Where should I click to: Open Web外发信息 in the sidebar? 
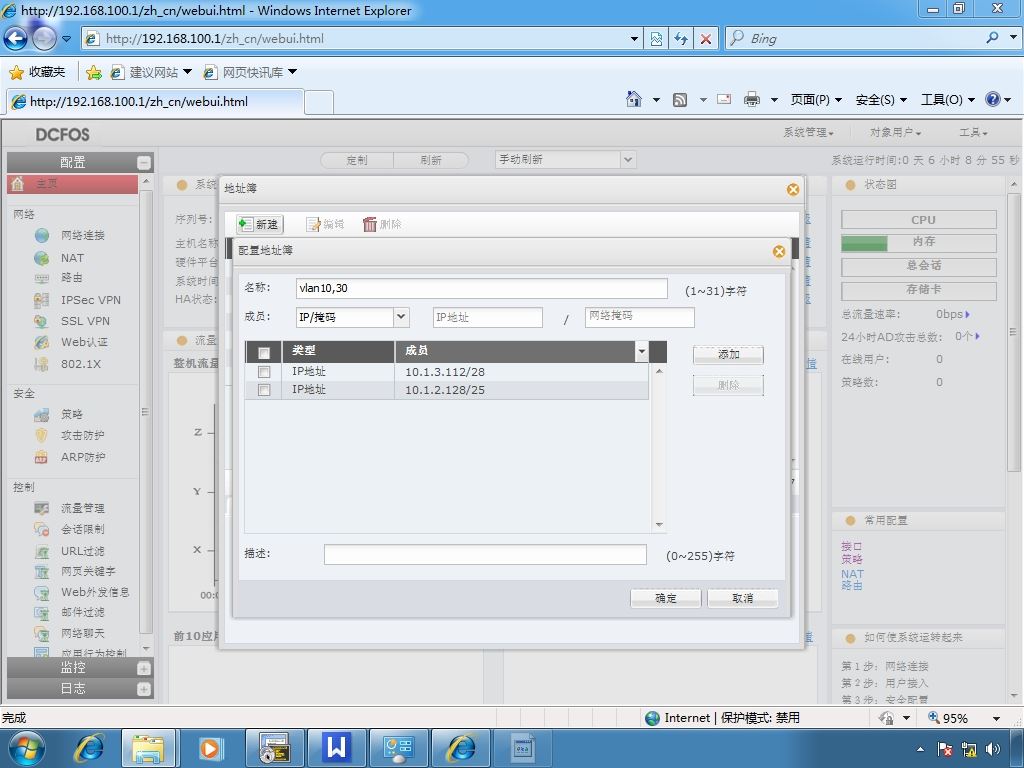95,592
